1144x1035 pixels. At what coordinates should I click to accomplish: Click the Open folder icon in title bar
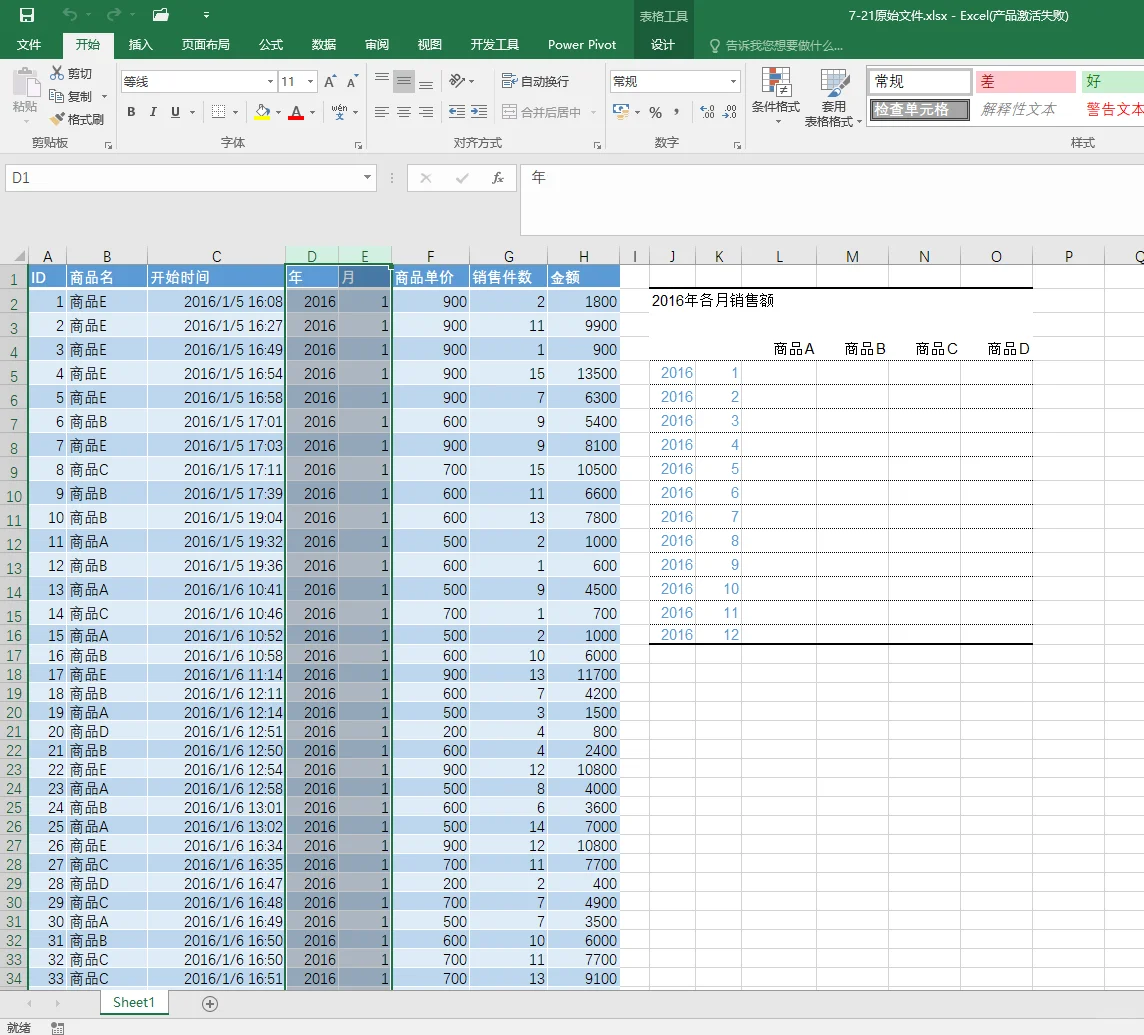click(x=161, y=15)
